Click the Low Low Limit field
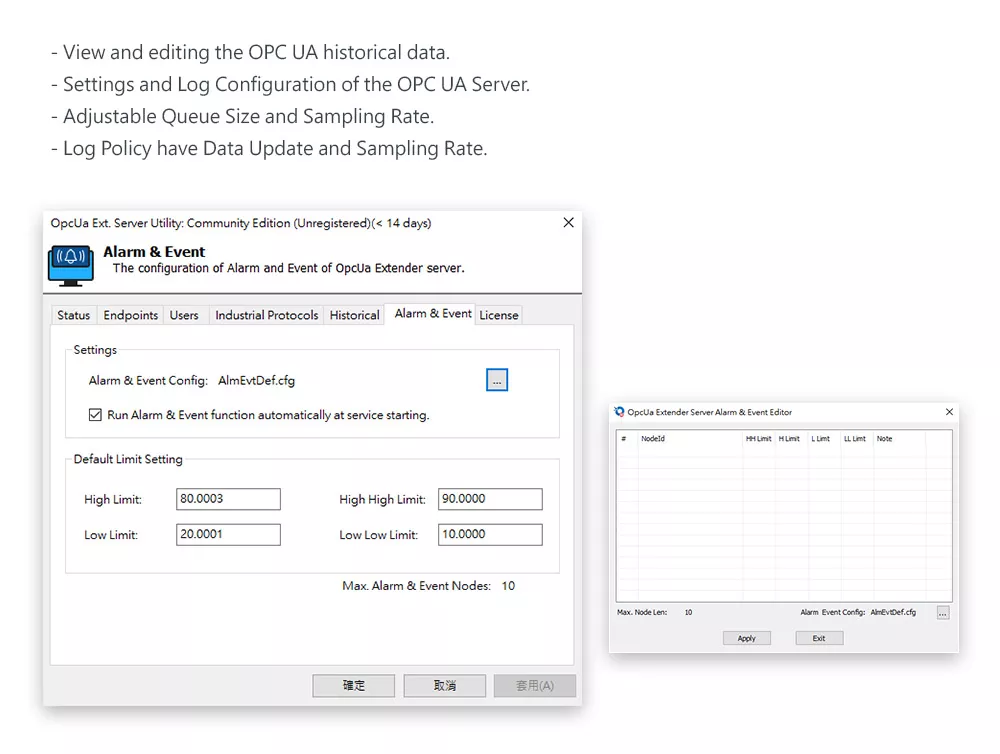The width and height of the screenshot is (1000, 754). tap(490, 535)
